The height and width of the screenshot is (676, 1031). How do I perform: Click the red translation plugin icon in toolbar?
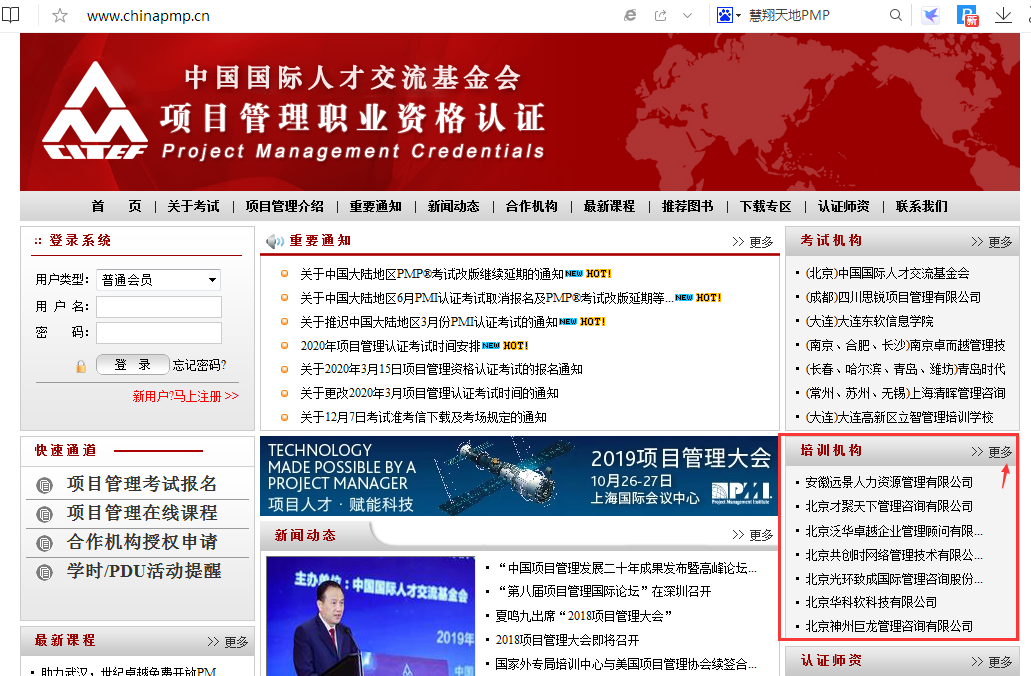(x=967, y=15)
